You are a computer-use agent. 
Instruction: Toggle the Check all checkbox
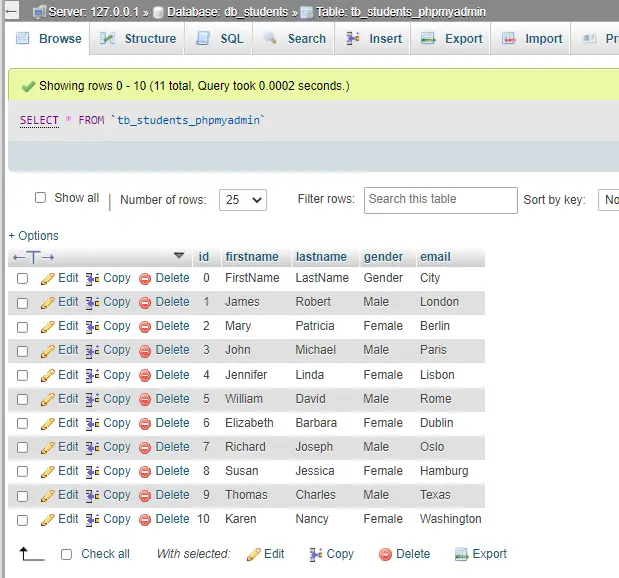67,554
